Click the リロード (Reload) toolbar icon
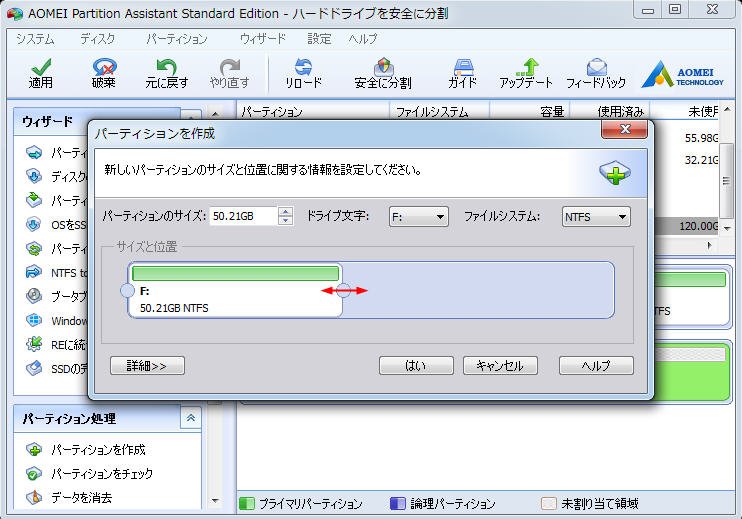 pyautogui.click(x=303, y=73)
